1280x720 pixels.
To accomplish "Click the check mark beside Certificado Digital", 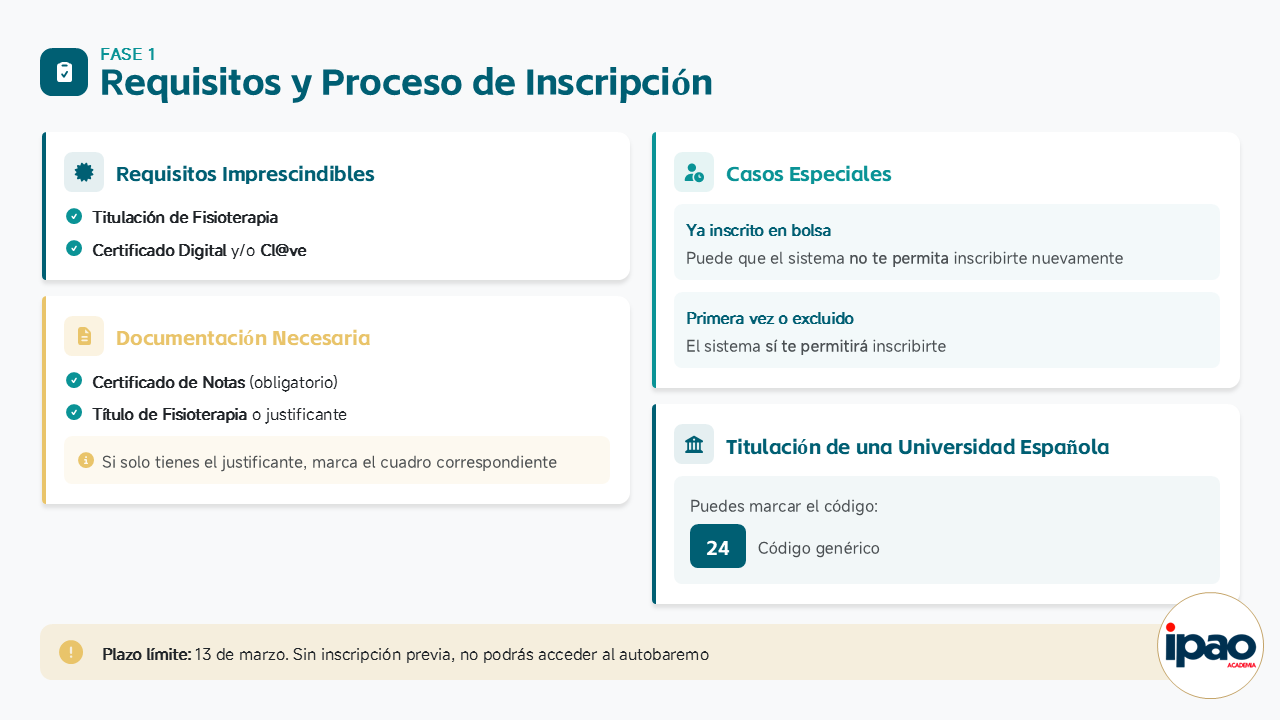I will (x=74, y=248).
